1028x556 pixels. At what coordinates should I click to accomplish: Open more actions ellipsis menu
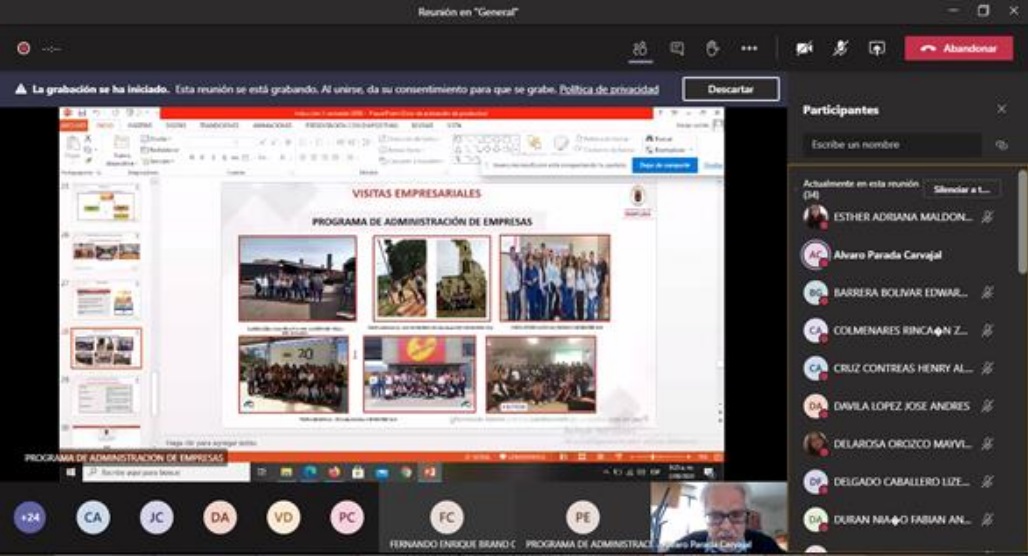(x=749, y=48)
